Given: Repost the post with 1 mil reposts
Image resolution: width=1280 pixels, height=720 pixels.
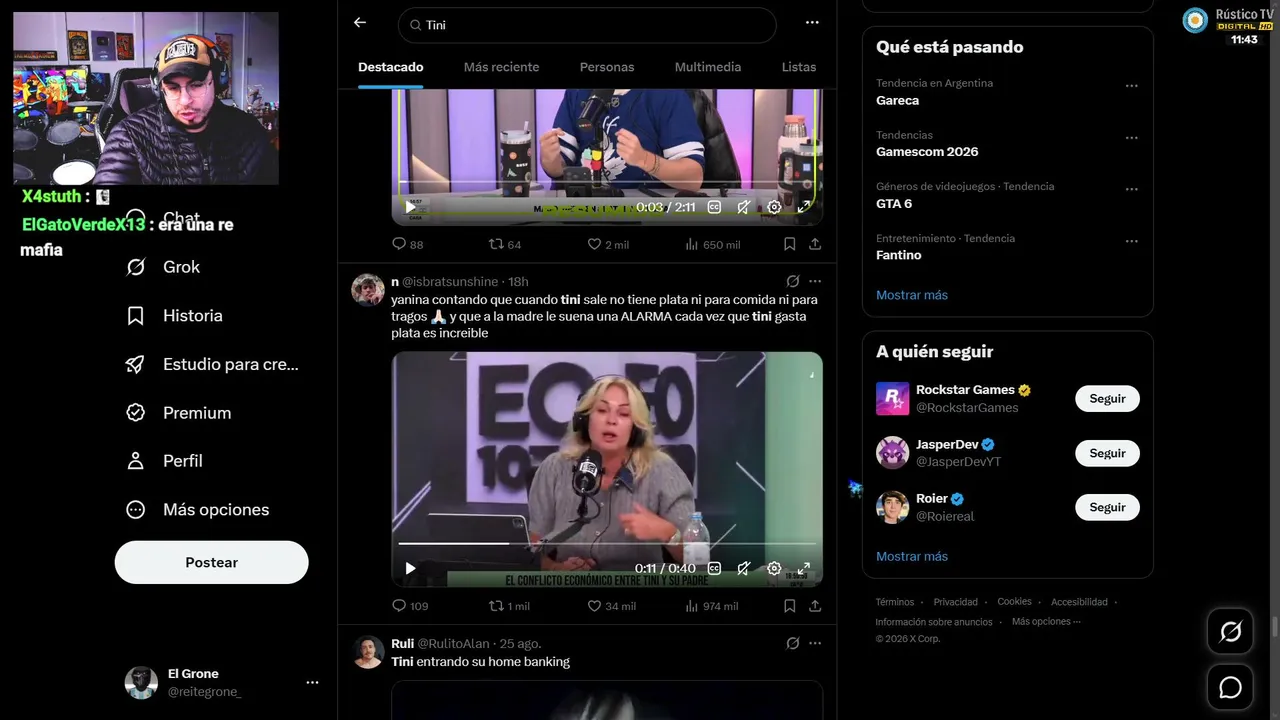Looking at the screenshot, I should click(509, 606).
